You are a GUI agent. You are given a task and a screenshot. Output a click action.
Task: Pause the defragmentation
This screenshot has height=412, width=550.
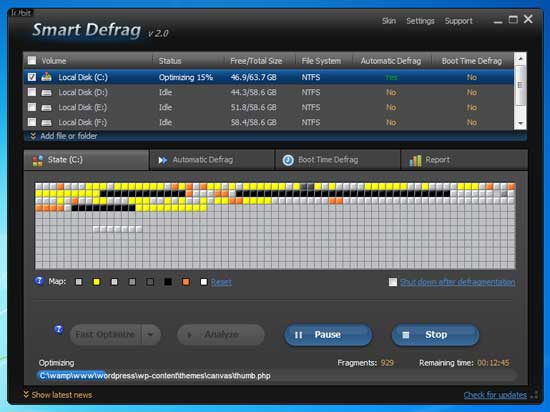328,335
